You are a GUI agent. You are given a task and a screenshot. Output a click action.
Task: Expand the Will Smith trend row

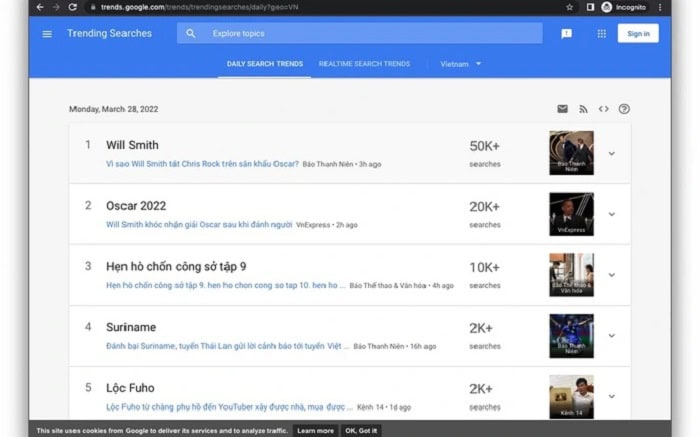(x=611, y=153)
